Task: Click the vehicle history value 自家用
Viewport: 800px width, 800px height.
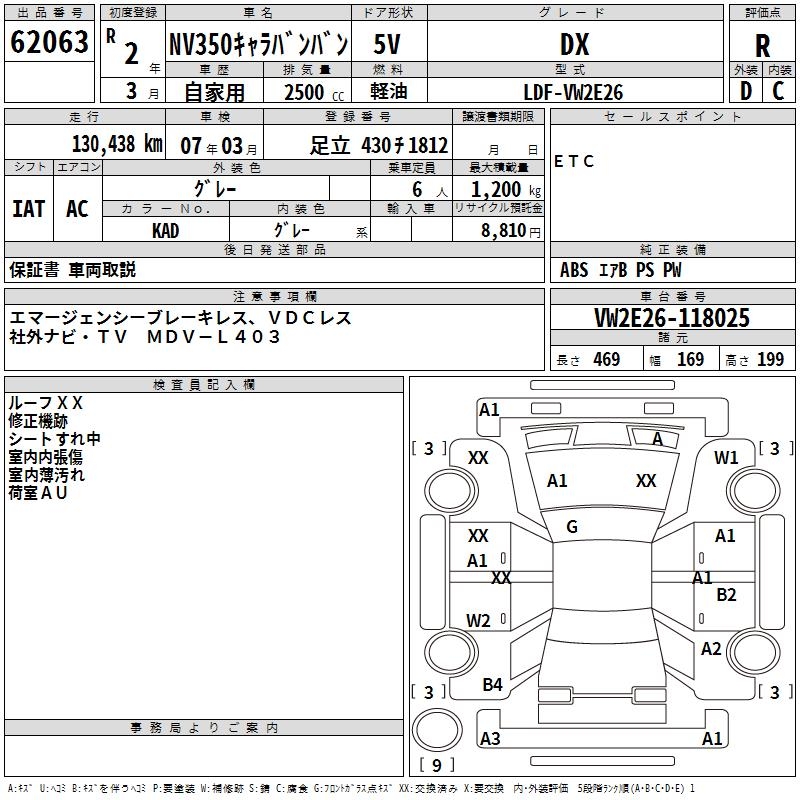Action: coord(214,92)
